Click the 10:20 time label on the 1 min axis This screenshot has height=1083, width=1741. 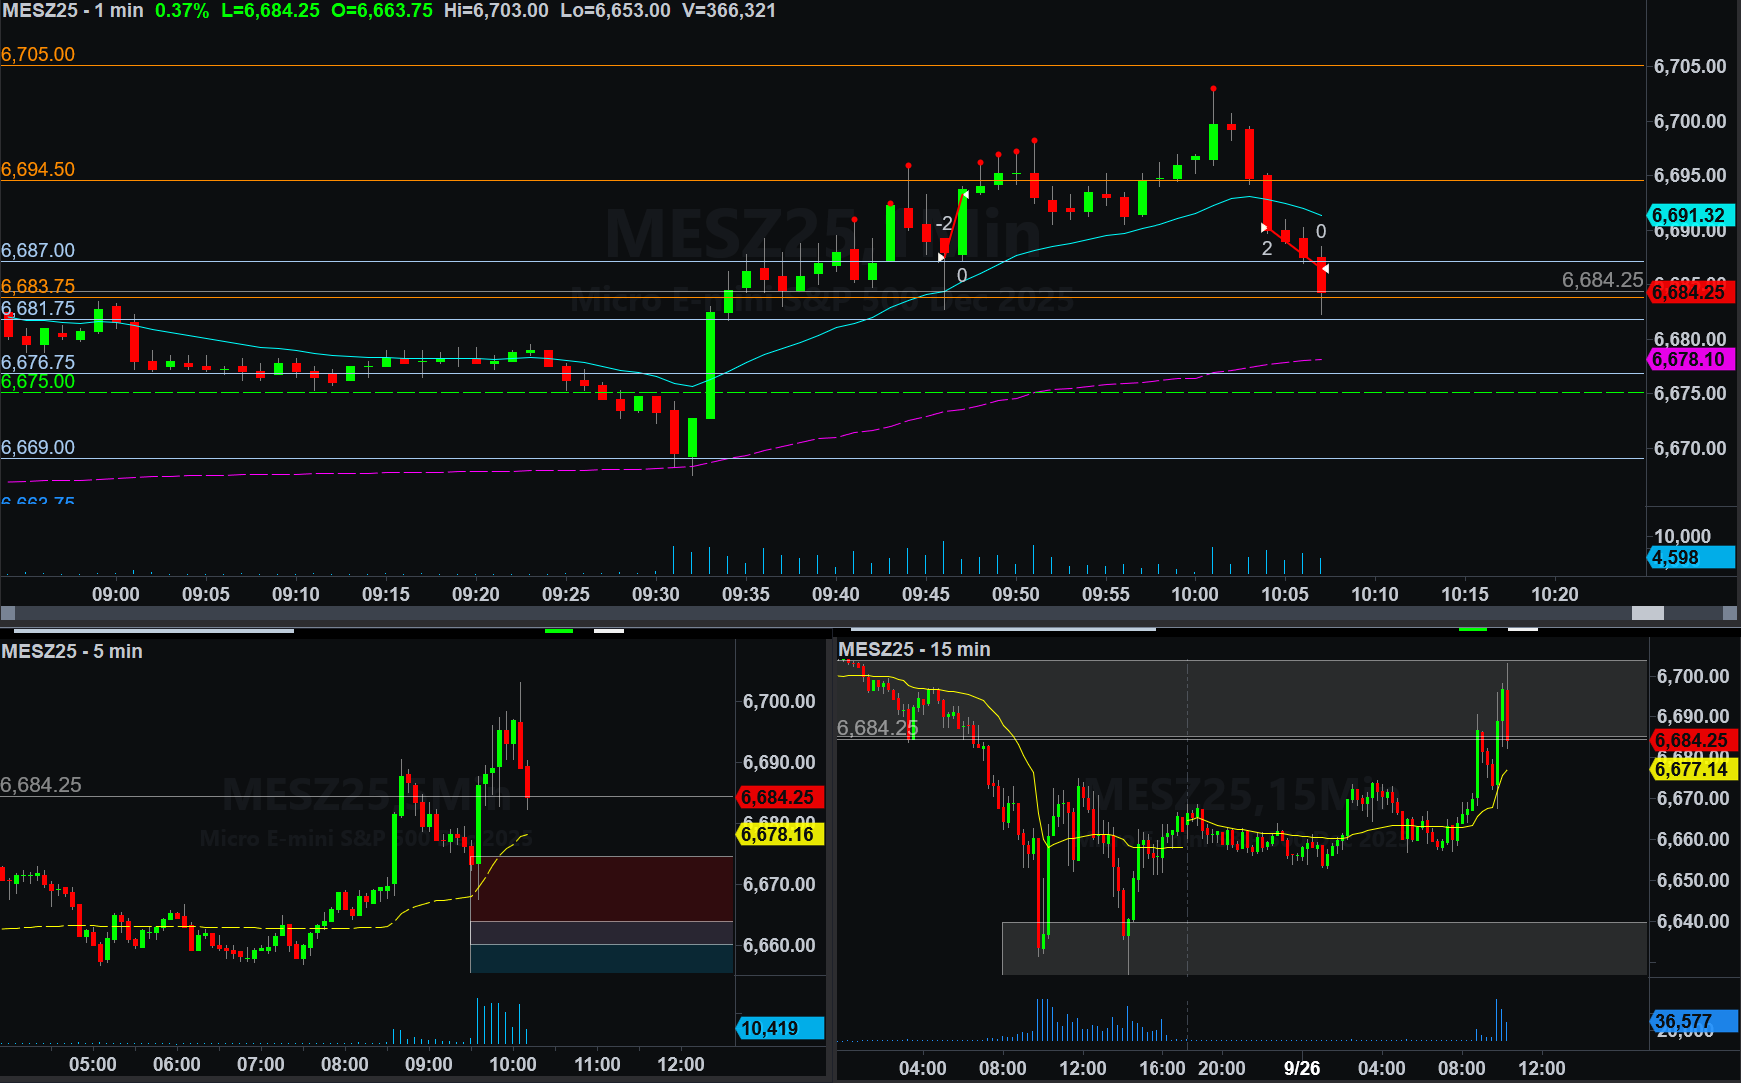(1554, 594)
